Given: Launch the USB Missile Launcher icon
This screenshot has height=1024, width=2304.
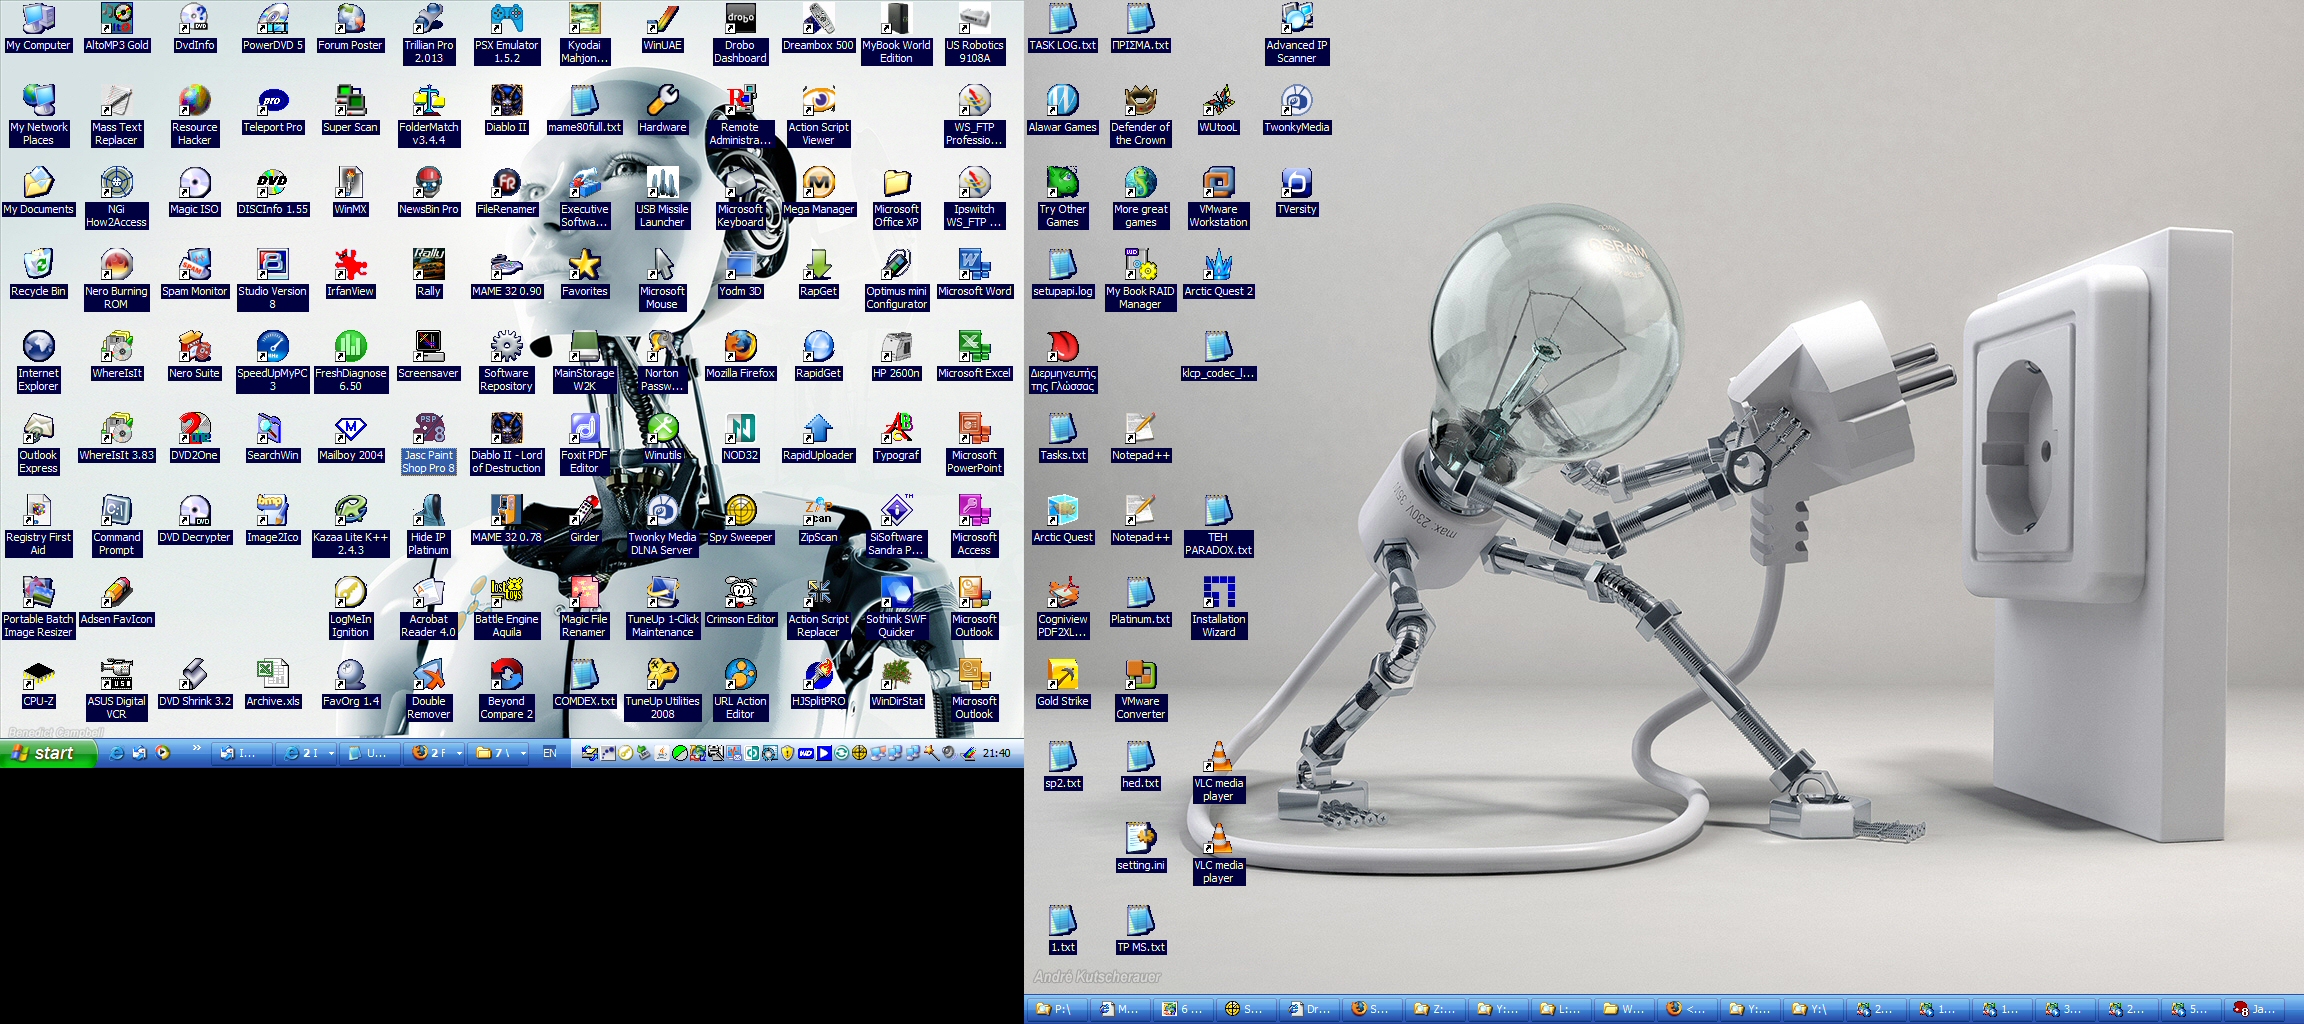Looking at the screenshot, I should [662, 198].
